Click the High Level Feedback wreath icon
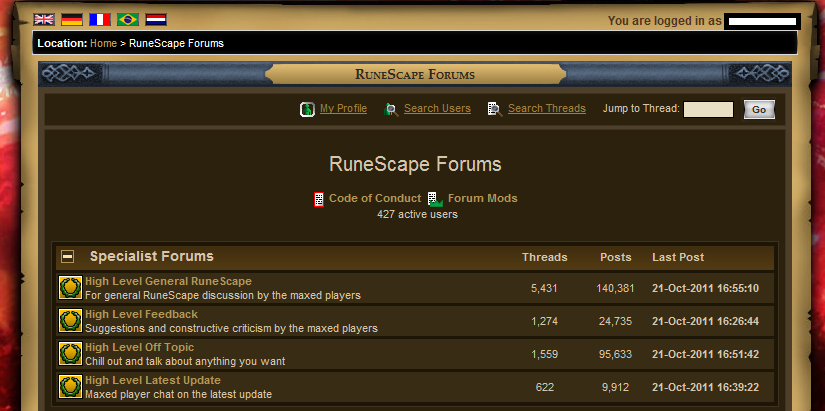This screenshot has width=825, height=411. click(x=70, y=321)
